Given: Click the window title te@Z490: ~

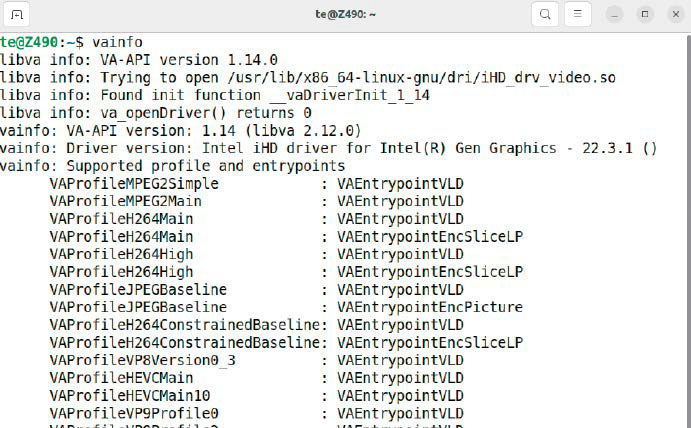Looking at the screenshot, I should click(346, 14).
